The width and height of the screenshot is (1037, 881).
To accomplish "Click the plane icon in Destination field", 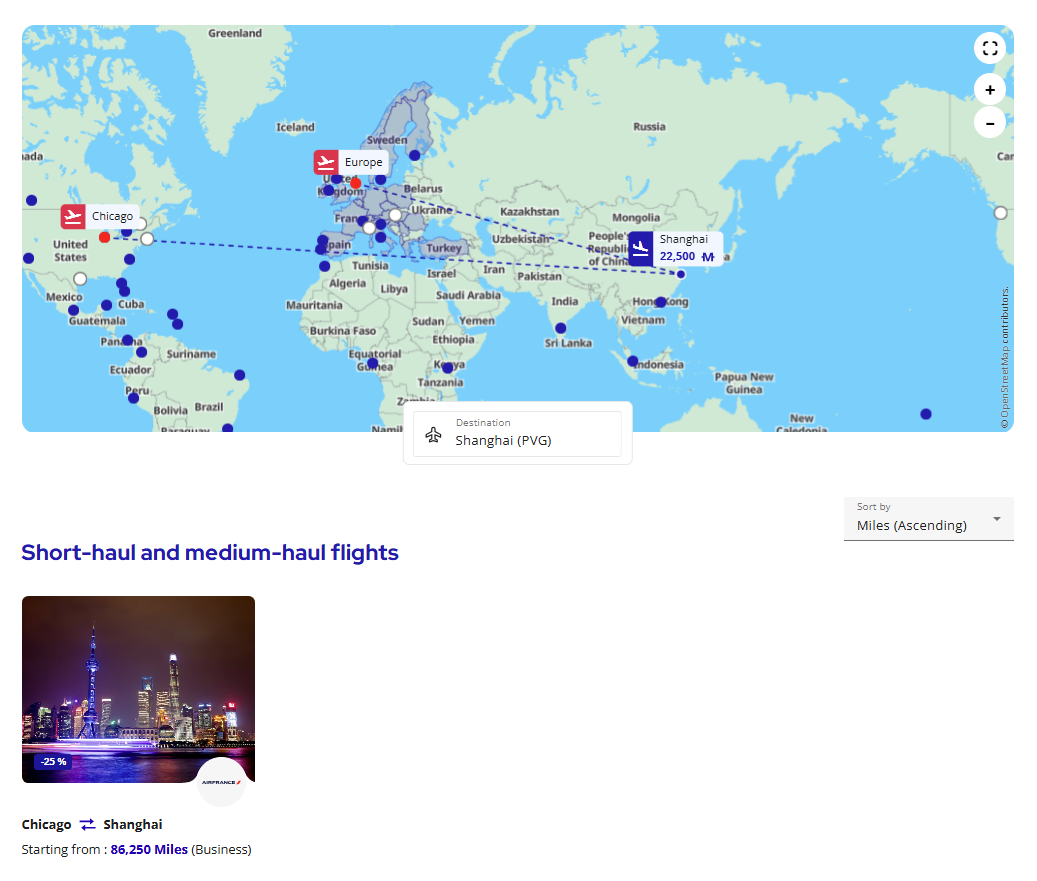I will tap(433, 435).
